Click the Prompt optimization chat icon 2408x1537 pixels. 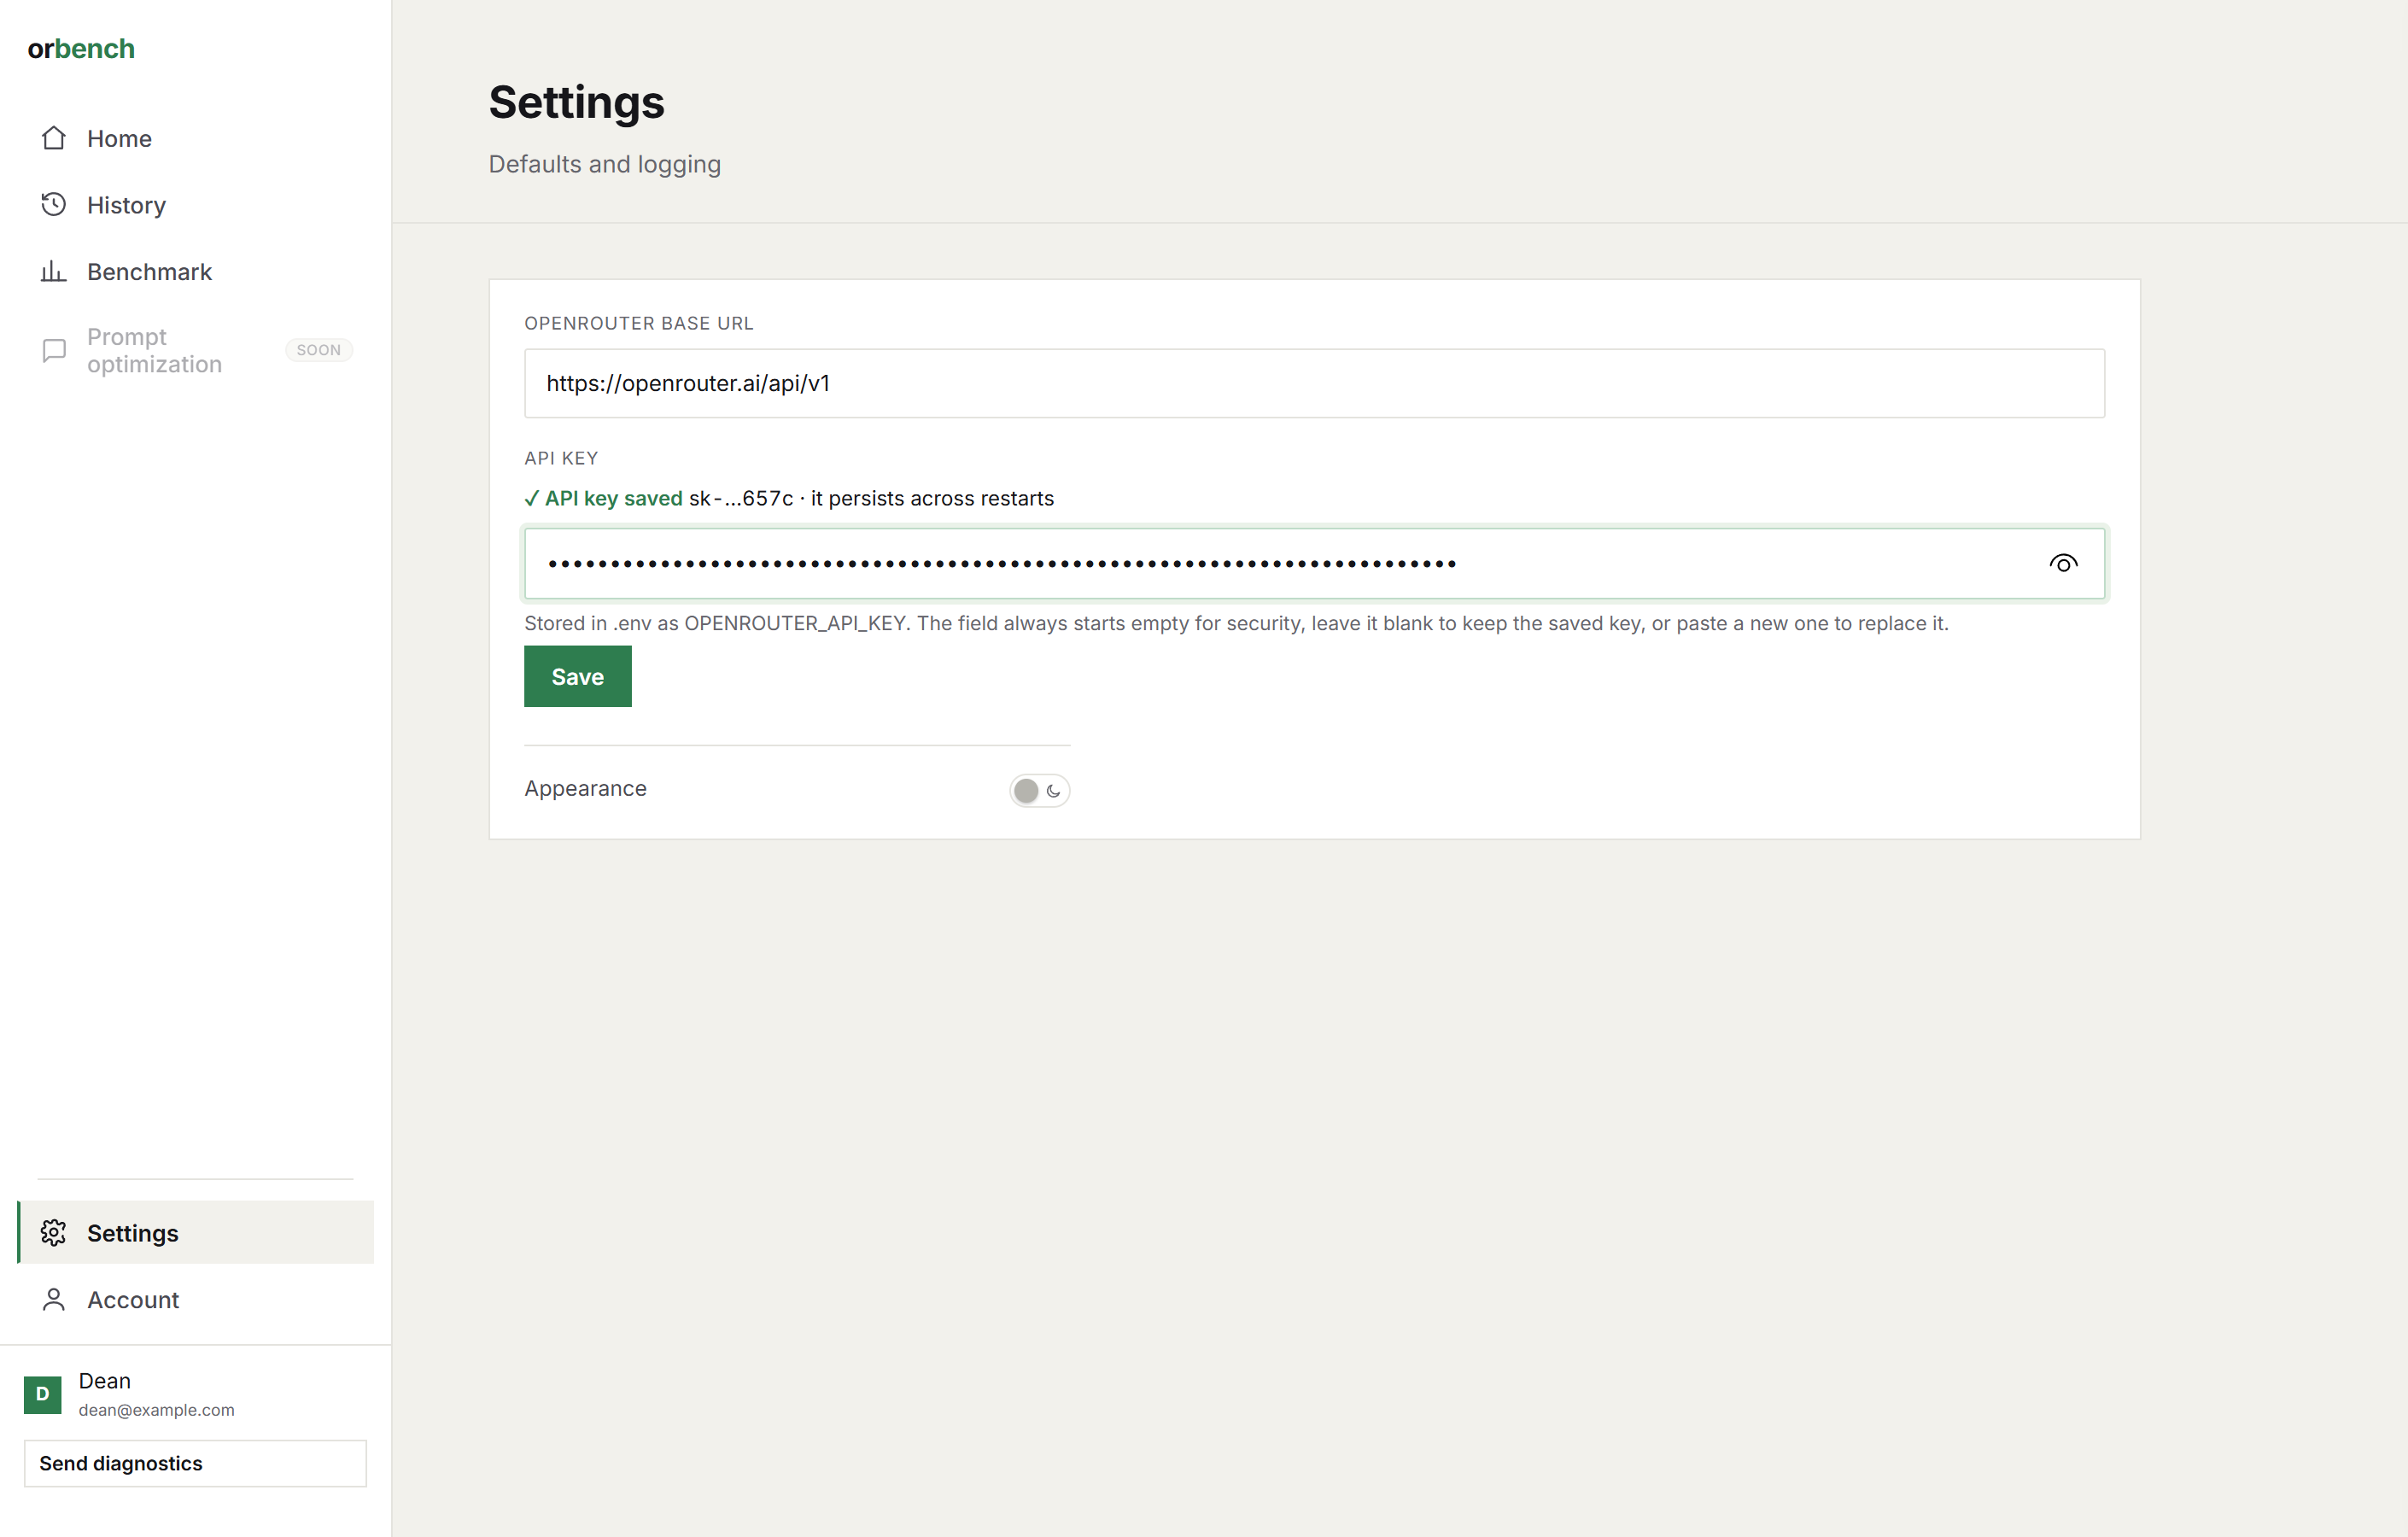54,350
